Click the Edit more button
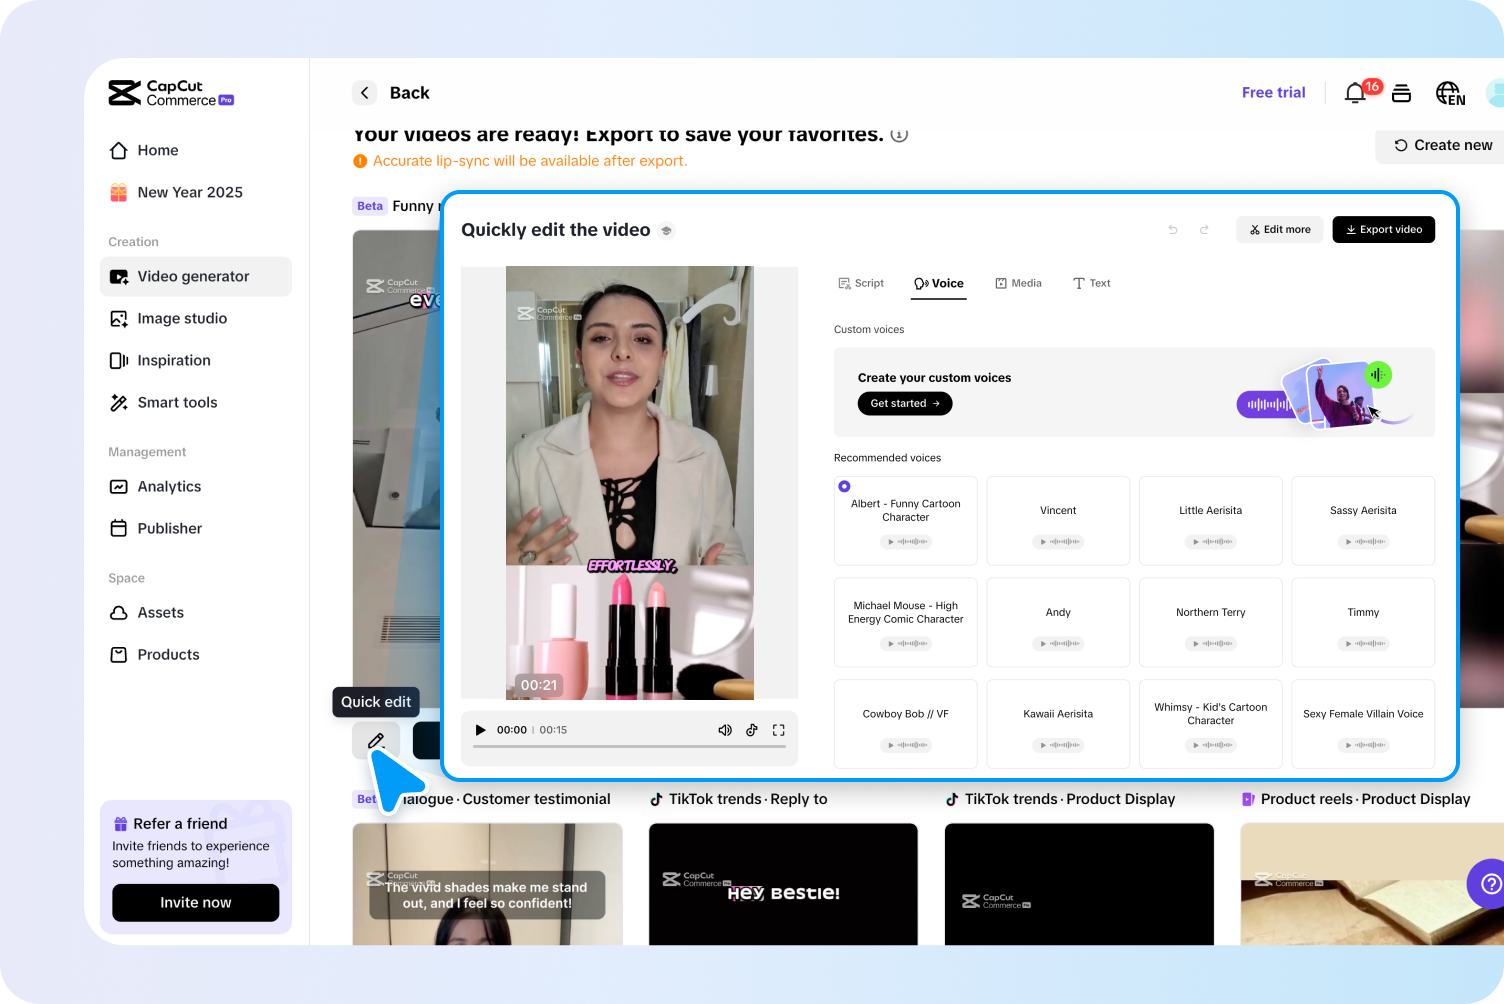 (x=1280, y=230)
